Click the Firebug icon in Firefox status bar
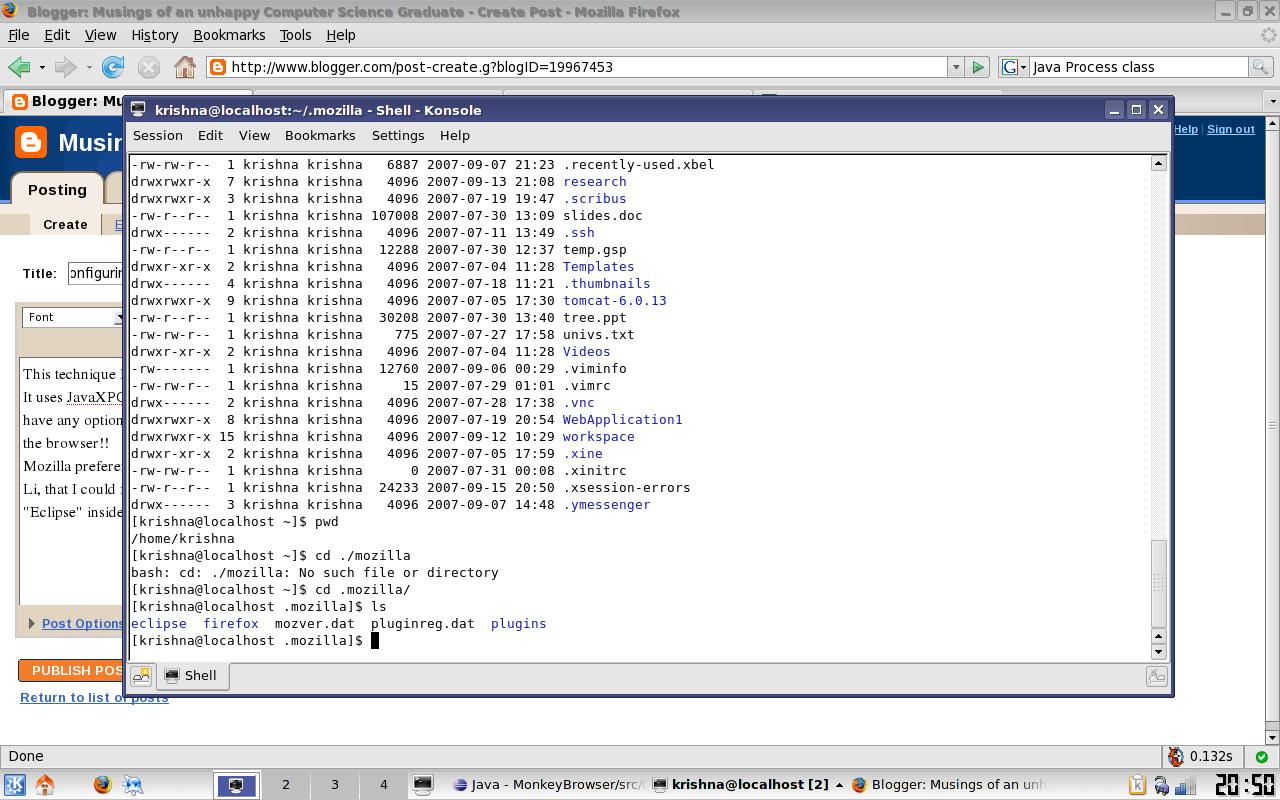This screenshot has width=1280, height=800. tap(1176, 757)
